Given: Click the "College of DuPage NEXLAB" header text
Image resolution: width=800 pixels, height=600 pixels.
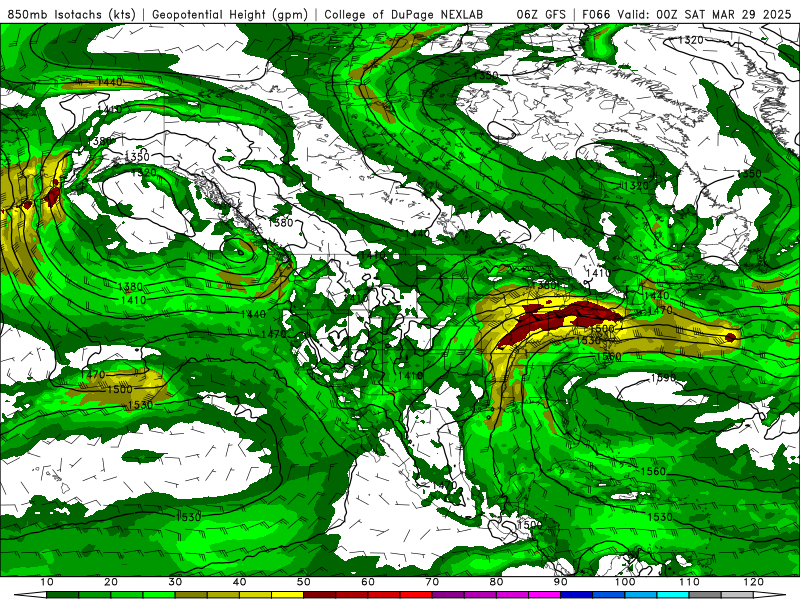Looking at the screenshot, I should [x=404, y=14].
